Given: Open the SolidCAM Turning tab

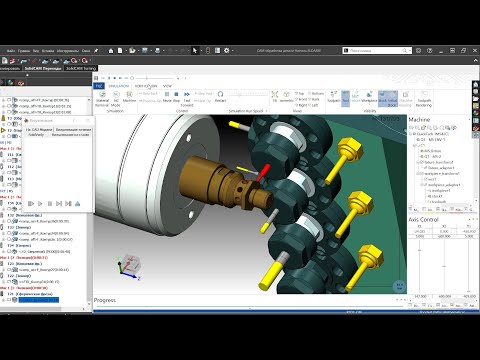Looking at the screenshot, I should (81, 68).
